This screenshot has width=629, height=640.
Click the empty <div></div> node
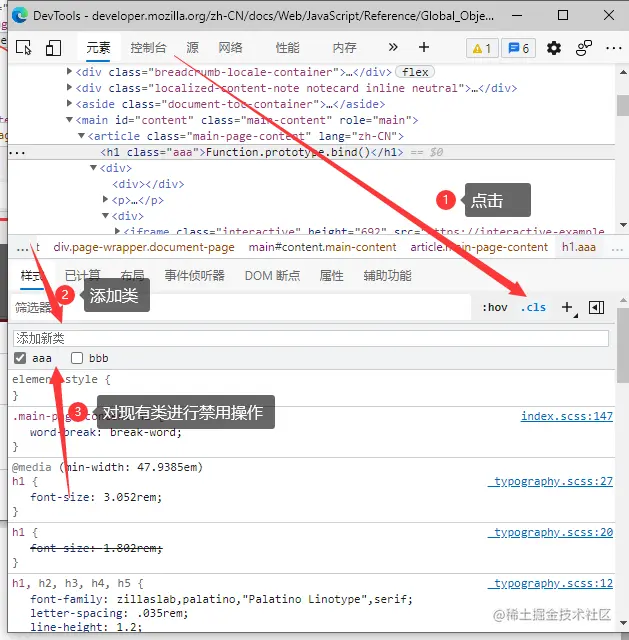click(148, 184)
